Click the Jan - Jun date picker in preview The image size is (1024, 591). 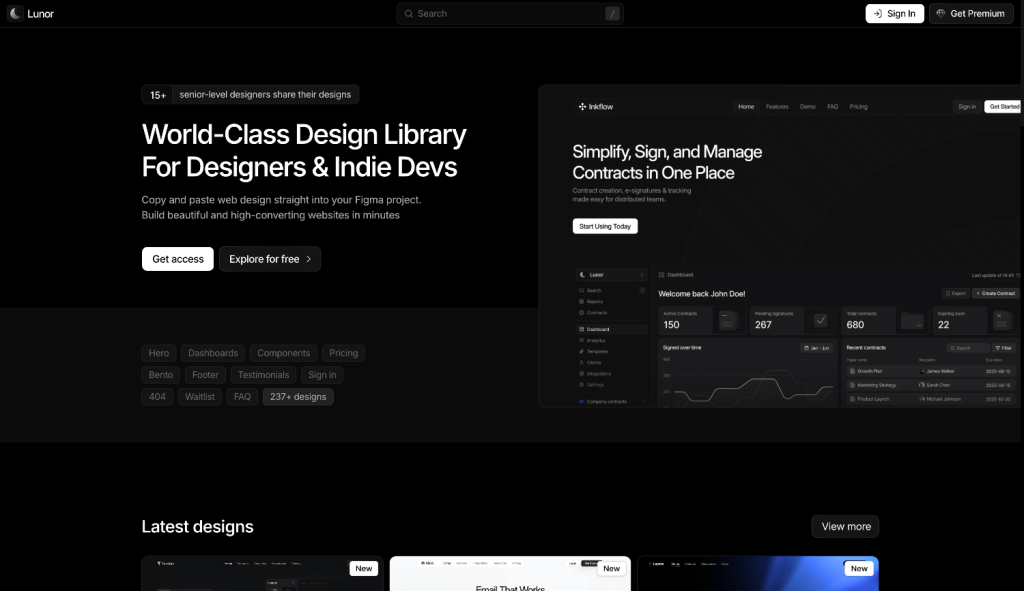816,348
